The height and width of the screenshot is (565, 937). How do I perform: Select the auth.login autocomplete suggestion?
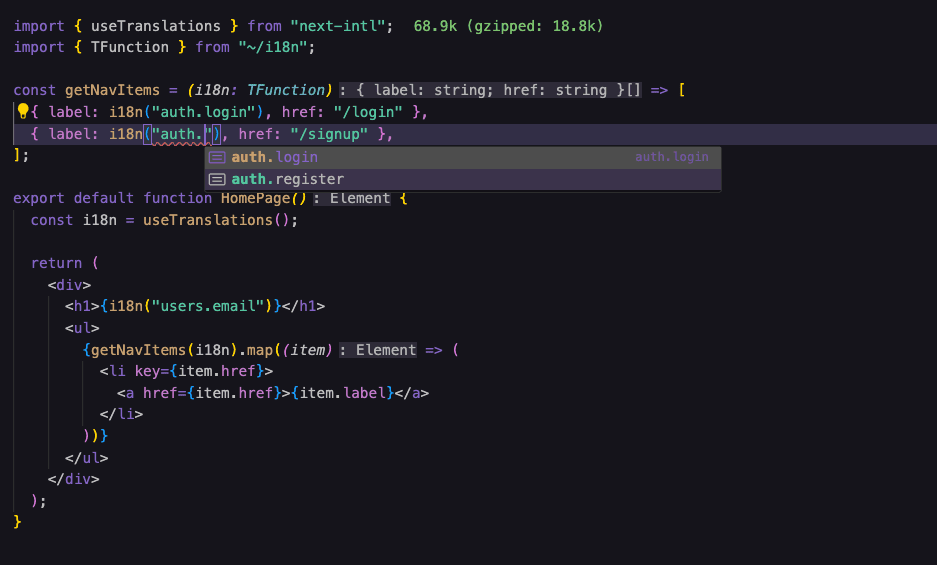275,157
